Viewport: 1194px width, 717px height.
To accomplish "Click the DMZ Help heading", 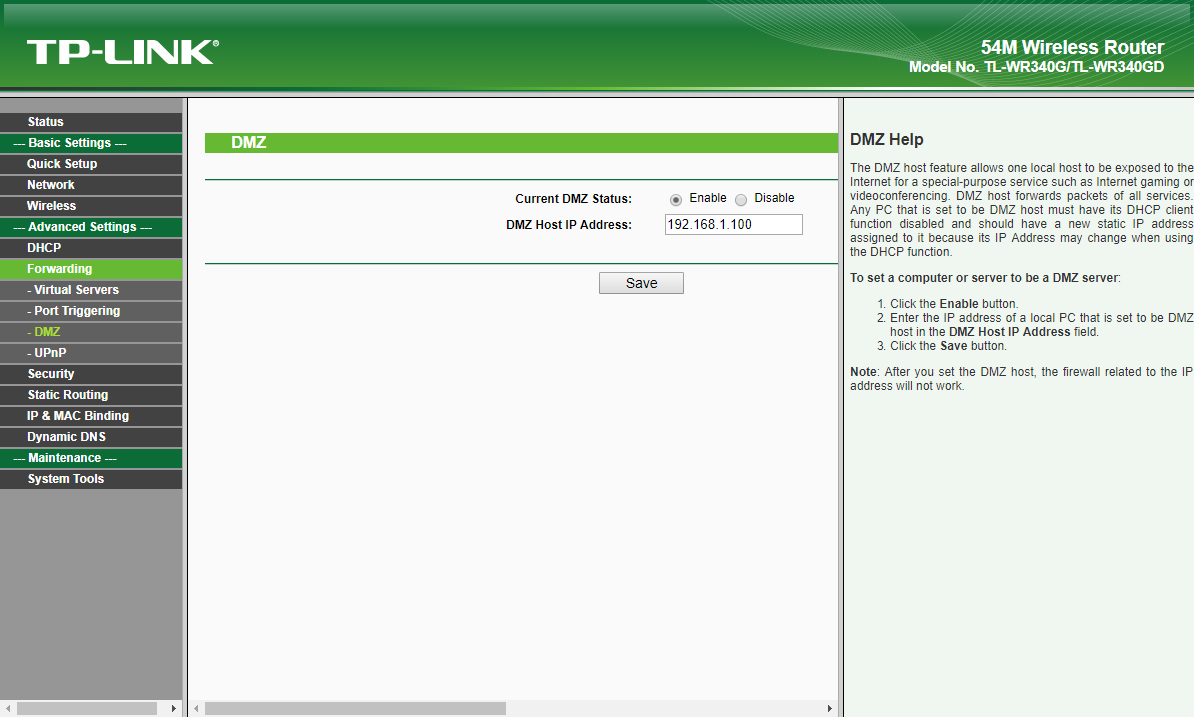I will click(x=886, y=139).
